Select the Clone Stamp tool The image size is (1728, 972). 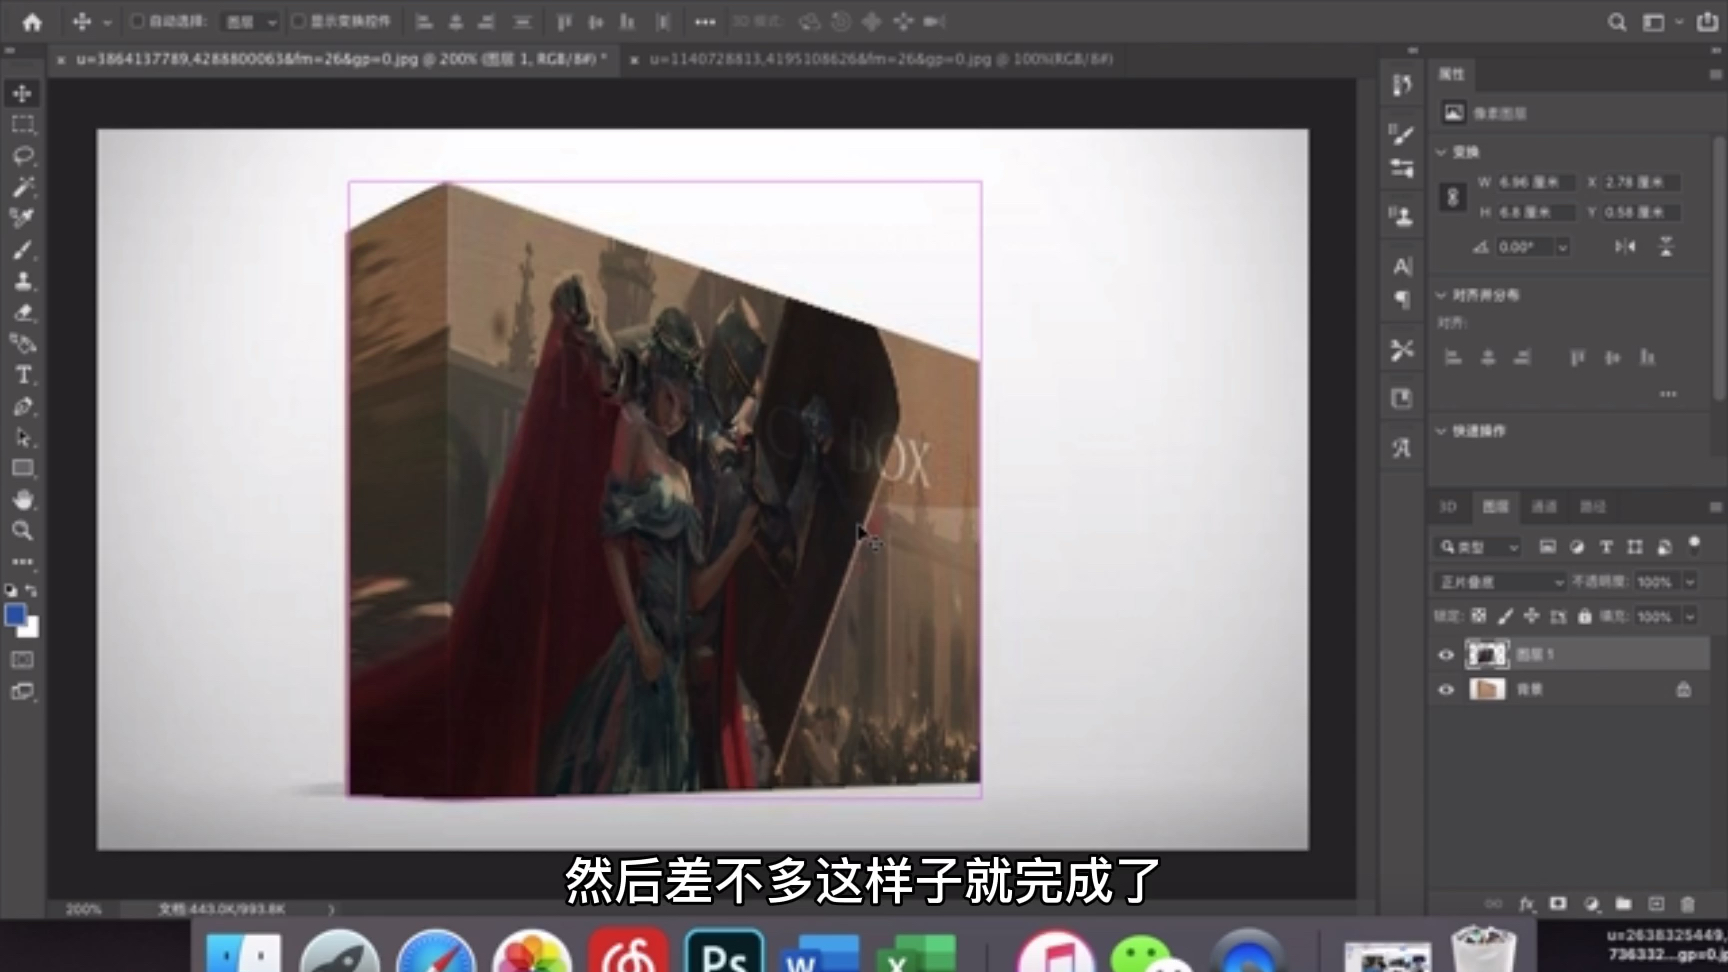click(22, 281)
